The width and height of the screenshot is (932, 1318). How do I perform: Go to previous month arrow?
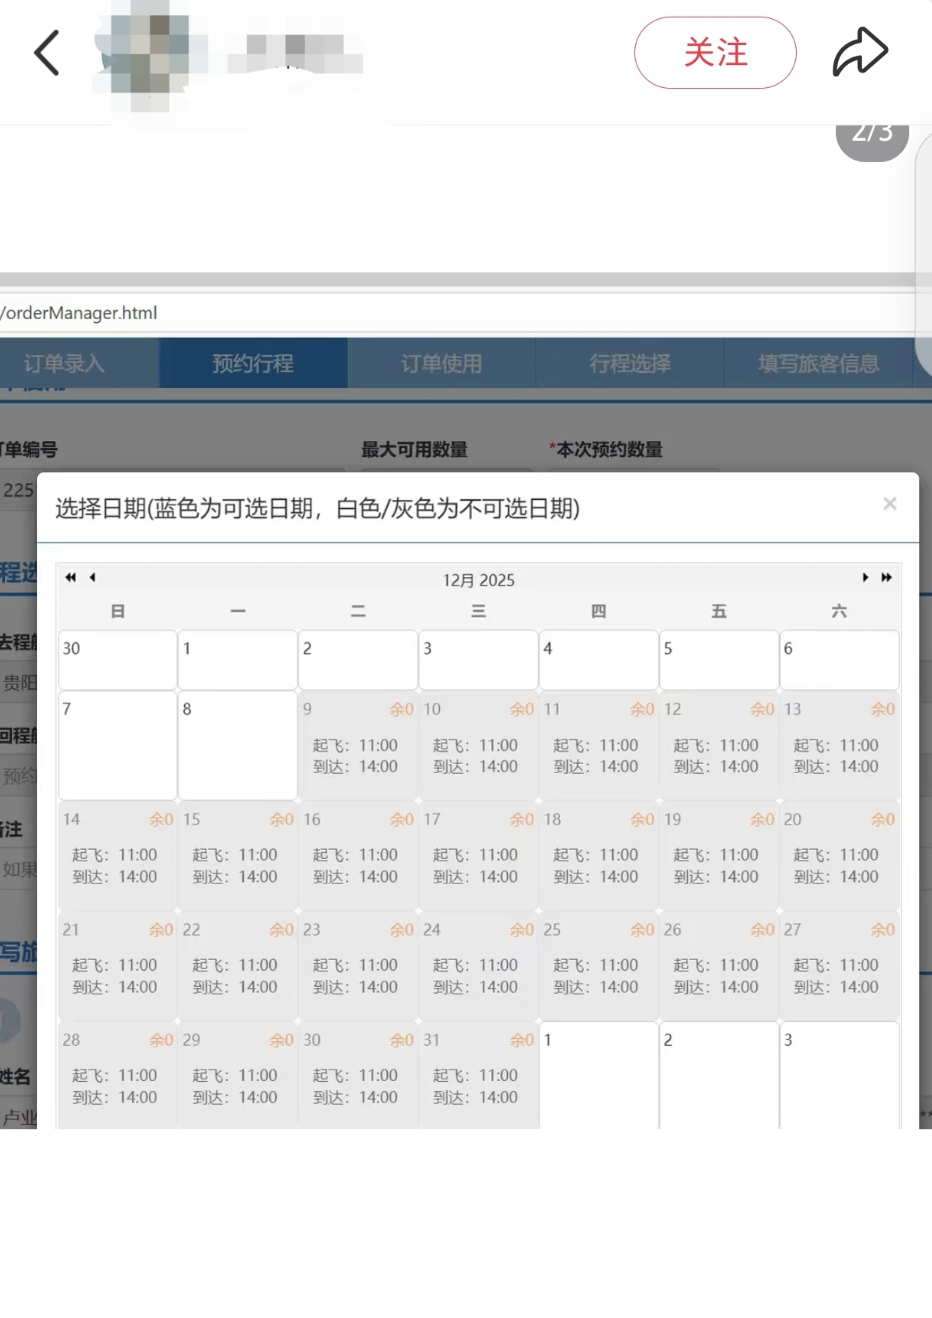[x=93, y=578]
